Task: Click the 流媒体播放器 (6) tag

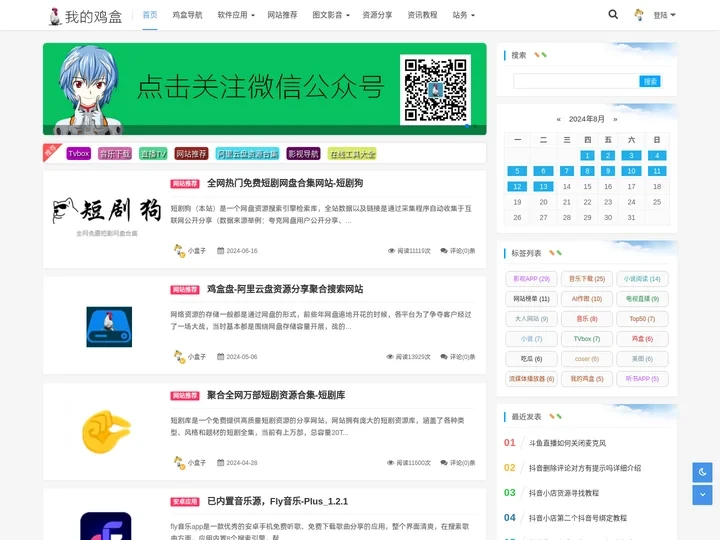Action: tap(531, 379)
